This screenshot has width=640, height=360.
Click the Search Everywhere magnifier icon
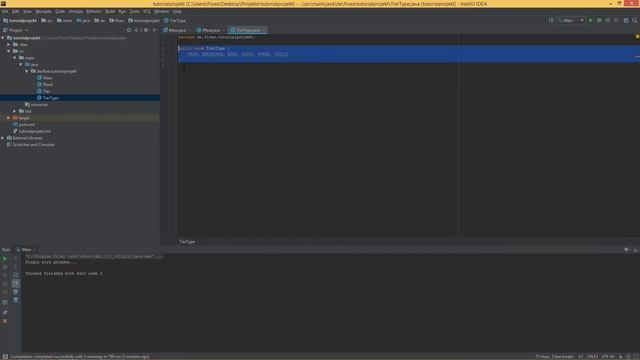pyautogui.click(x=635, y=20)
